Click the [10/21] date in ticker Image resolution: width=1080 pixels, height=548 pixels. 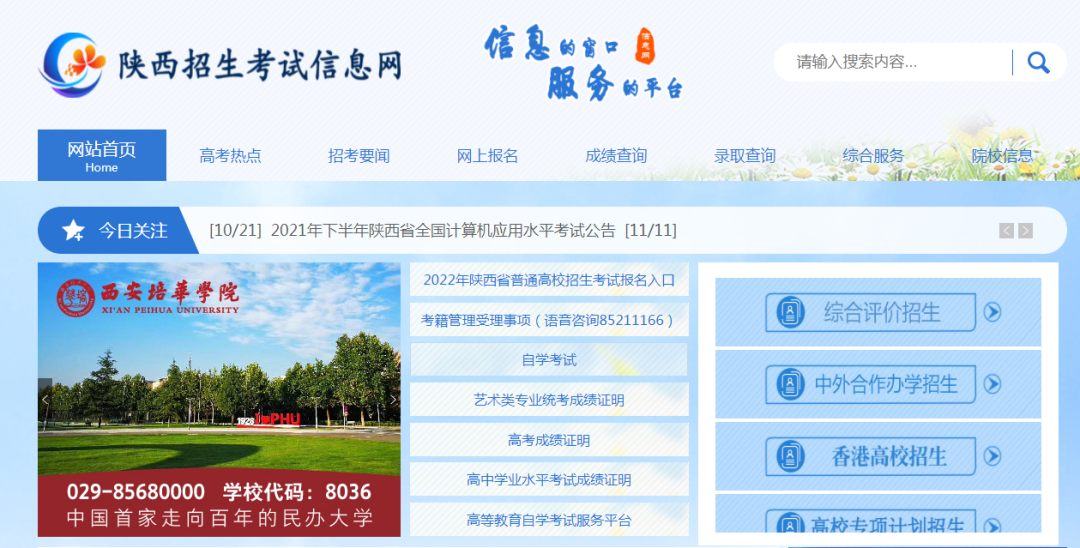click(x=236, y=231)
